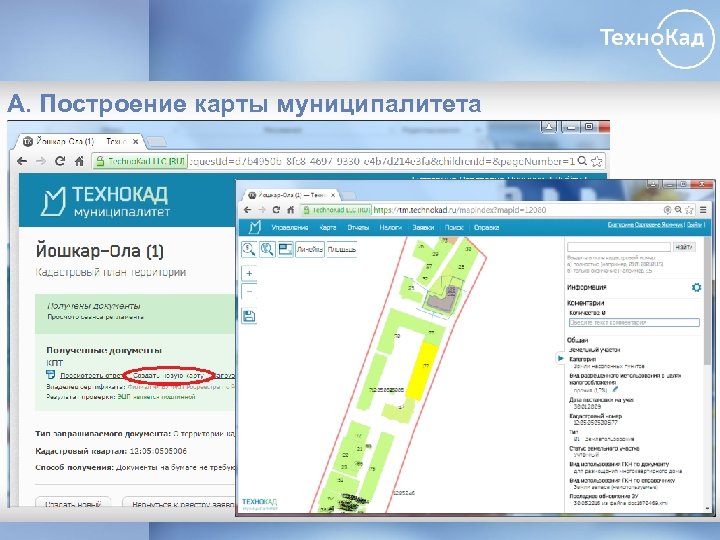The image size is (720, 540).
Task: Click search magnifier in rear address bar
Action: coord(582,161)
